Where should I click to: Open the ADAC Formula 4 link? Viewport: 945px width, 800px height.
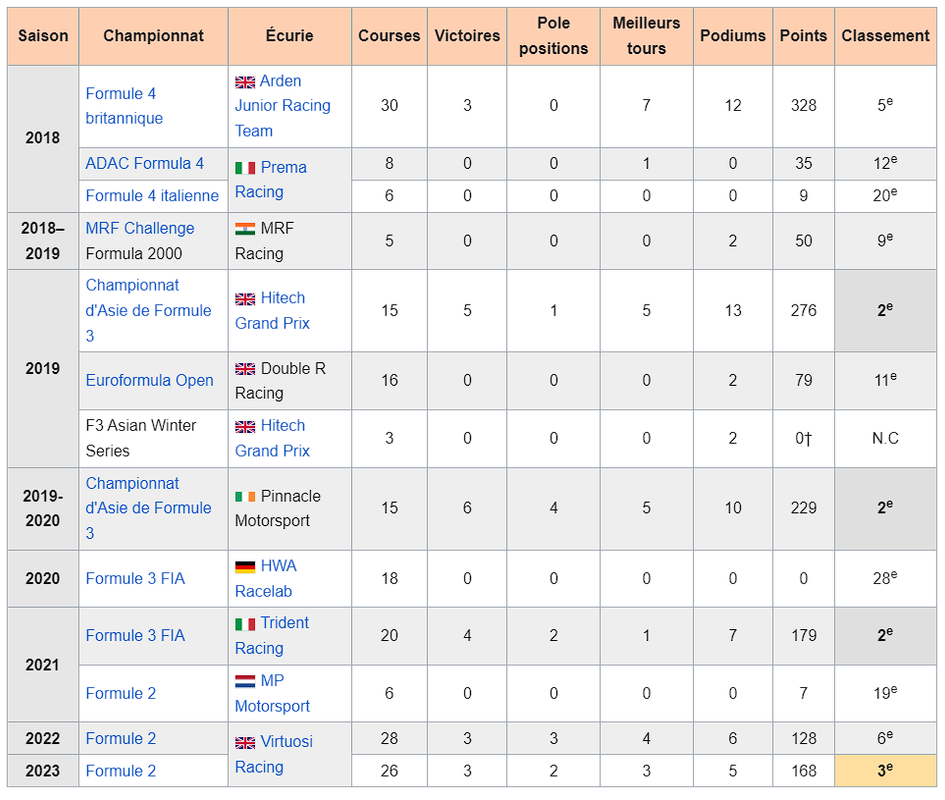[x=145, y=163]
